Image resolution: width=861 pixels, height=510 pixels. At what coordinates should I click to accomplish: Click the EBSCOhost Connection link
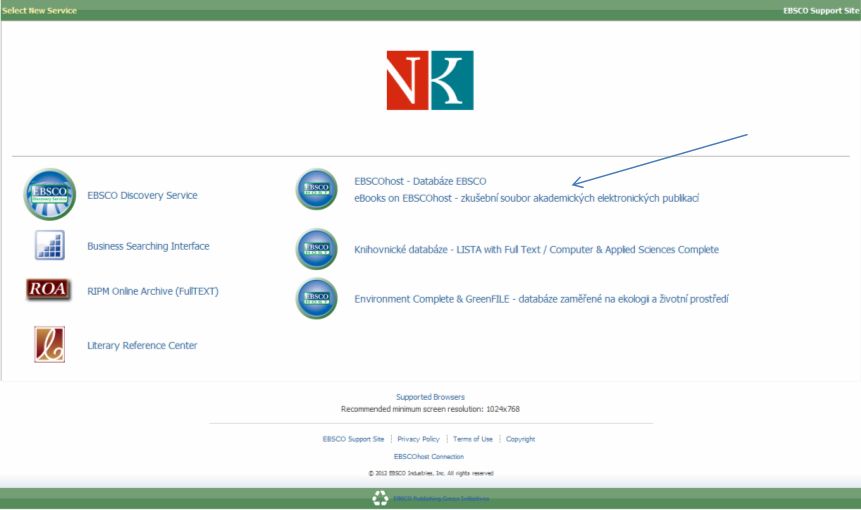(x=429, y=457)
